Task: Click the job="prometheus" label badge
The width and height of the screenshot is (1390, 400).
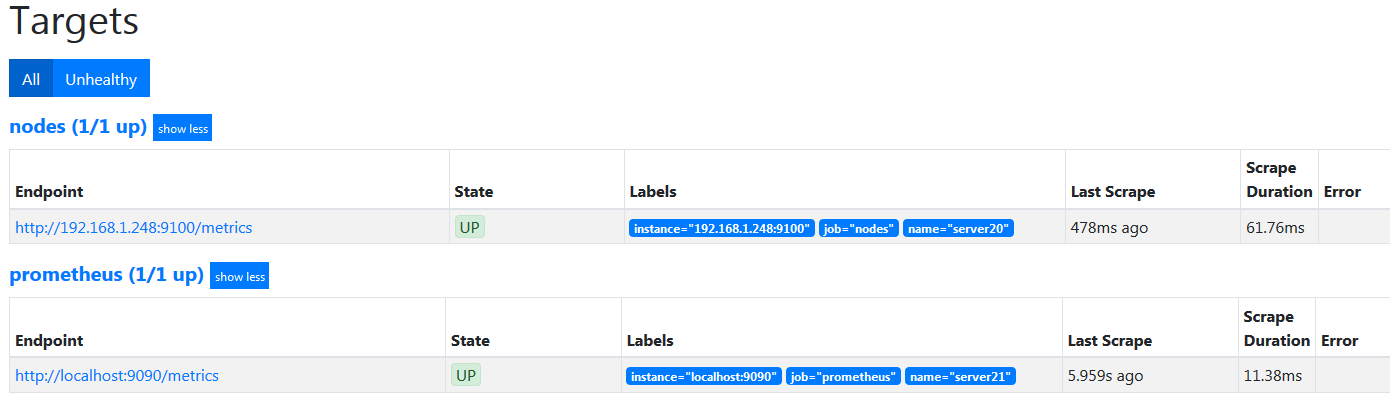Action: coord(843,376)
